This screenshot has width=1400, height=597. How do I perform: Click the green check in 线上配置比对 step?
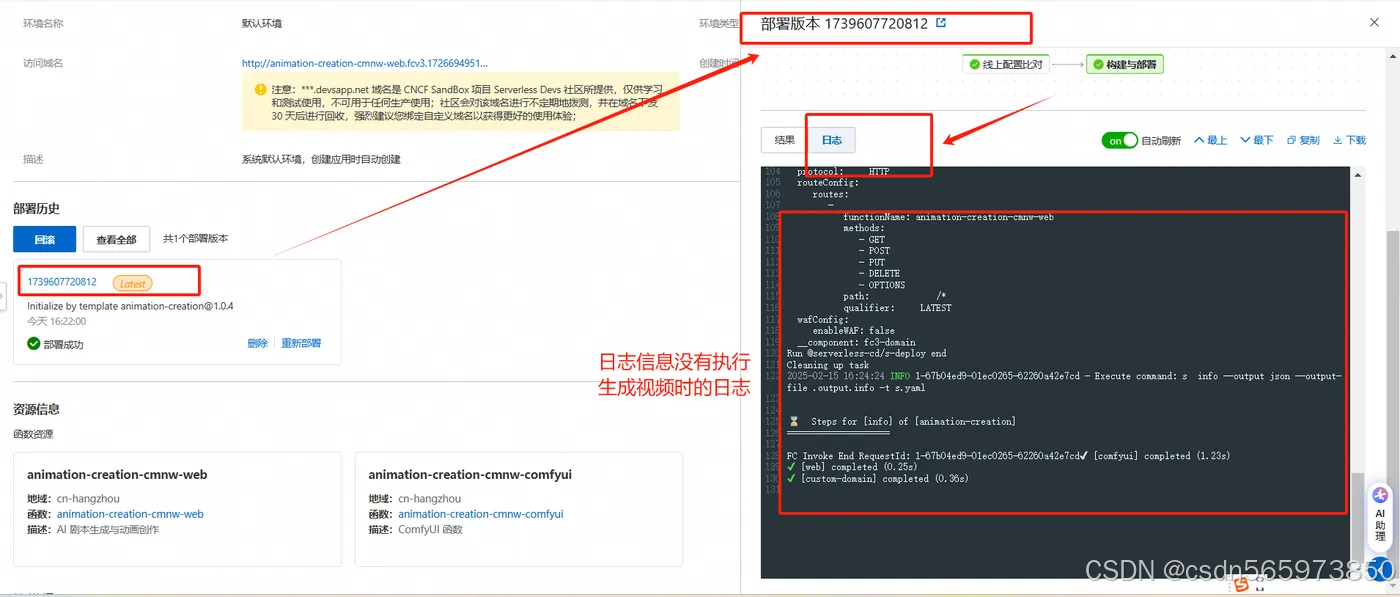[974, 64]
